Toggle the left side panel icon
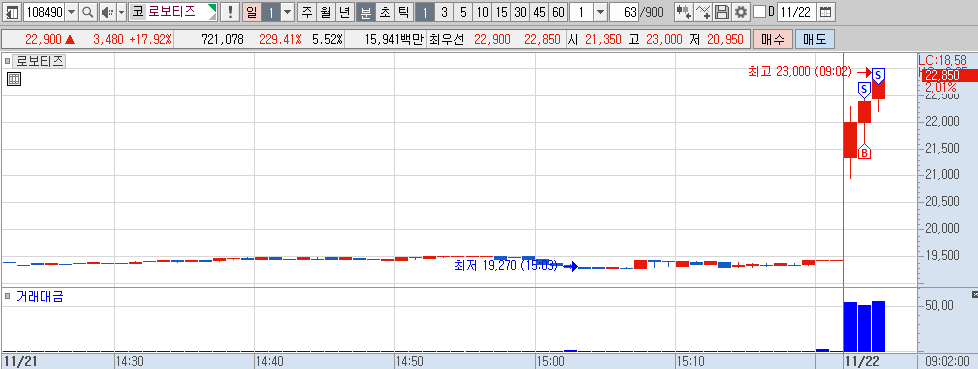Screen dimensions: 978x369 [12, 12]
